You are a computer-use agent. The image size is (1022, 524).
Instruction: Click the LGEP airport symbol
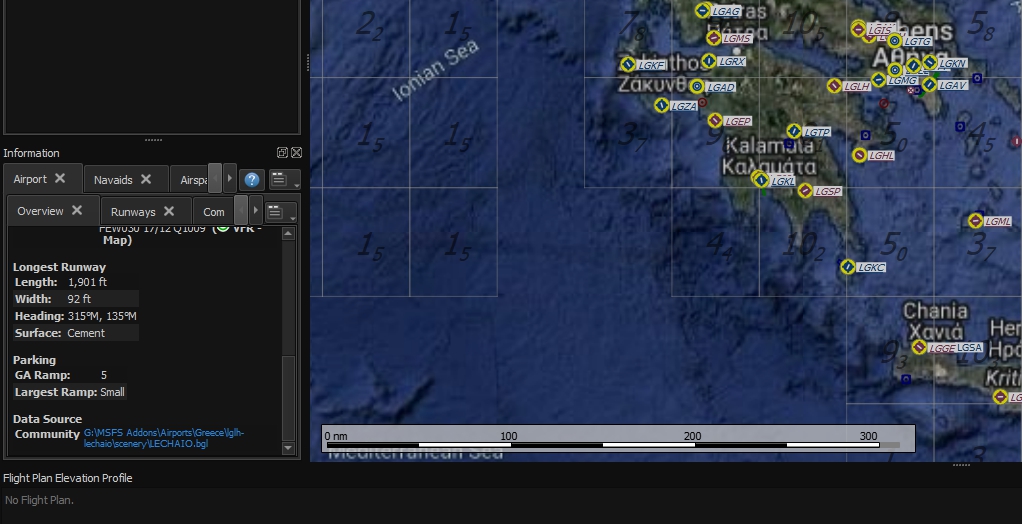tap(715, 120)
